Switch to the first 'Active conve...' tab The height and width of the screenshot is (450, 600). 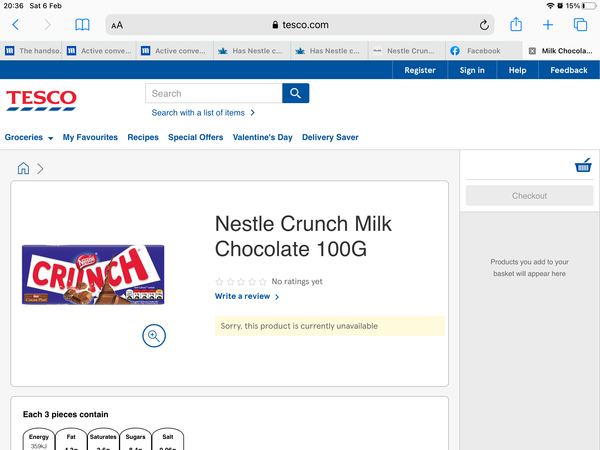point(99,51)
